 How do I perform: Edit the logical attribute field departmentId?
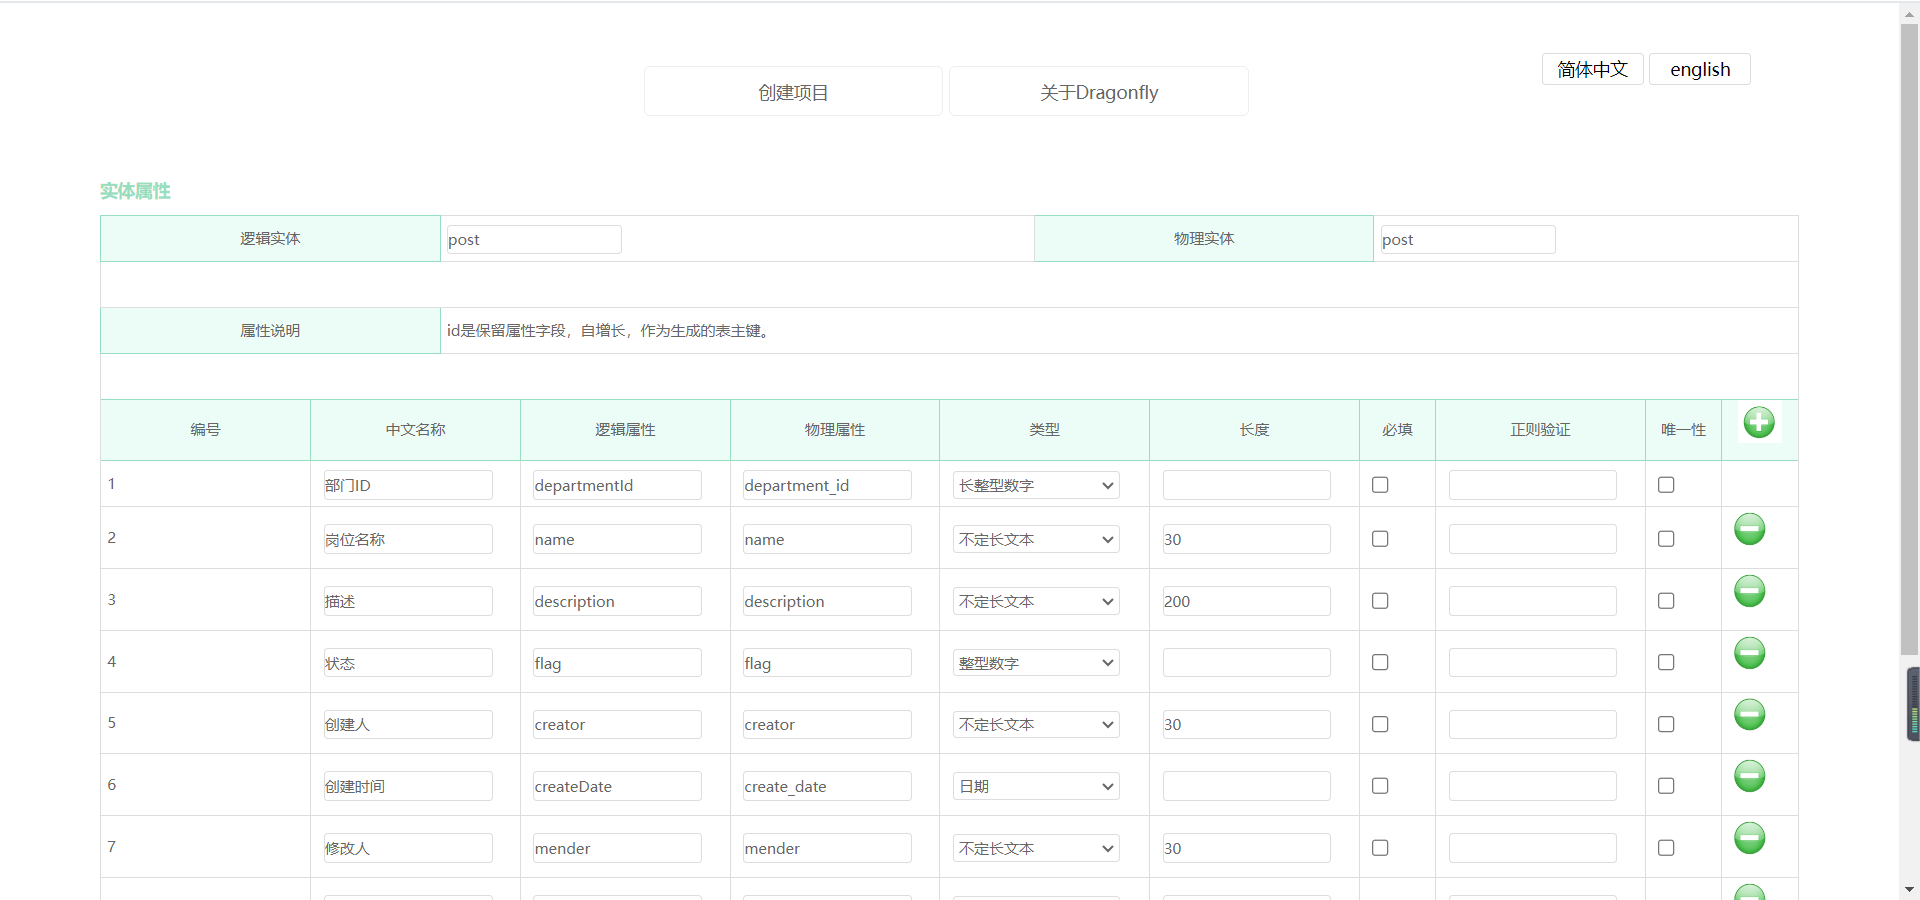coord(617,485)
